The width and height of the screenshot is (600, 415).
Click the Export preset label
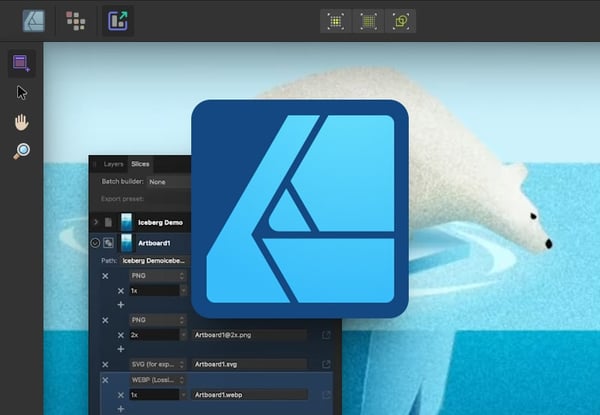[x=122, y=199]
